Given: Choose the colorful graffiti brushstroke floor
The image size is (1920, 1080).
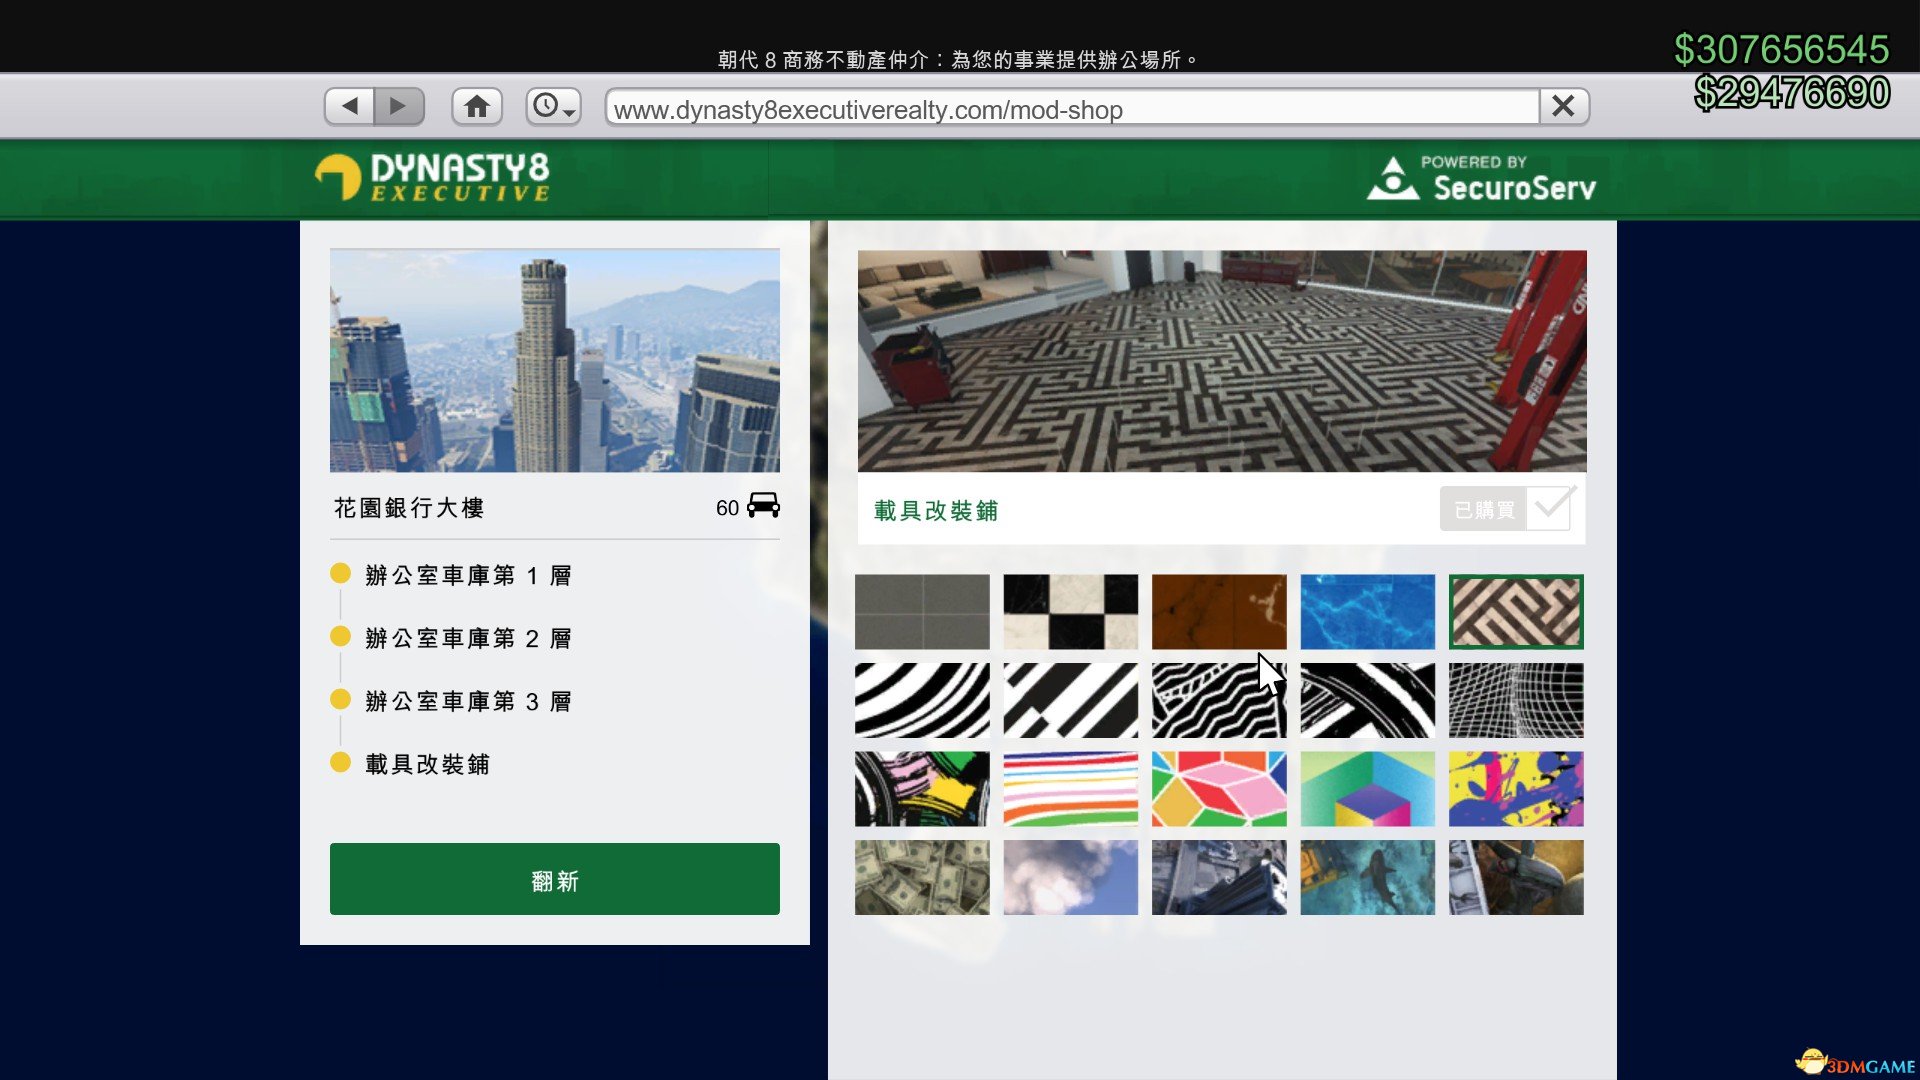Looking at the screenshot, I should [922, 789].
